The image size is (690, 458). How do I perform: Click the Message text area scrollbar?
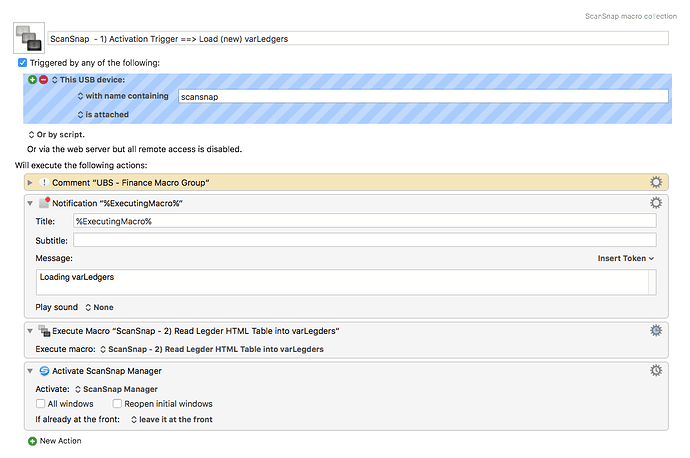click(652, 282)
